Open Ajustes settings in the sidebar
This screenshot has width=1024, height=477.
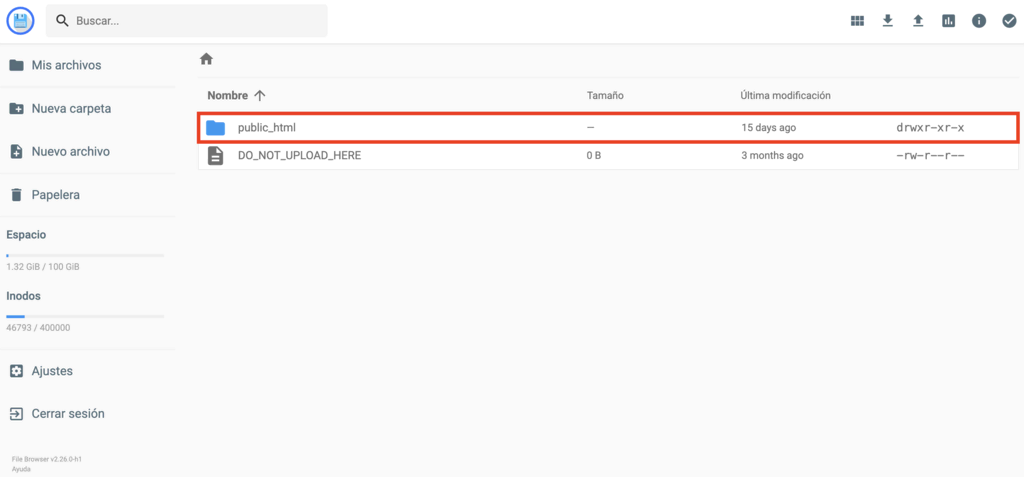click(x=52, y=371)
